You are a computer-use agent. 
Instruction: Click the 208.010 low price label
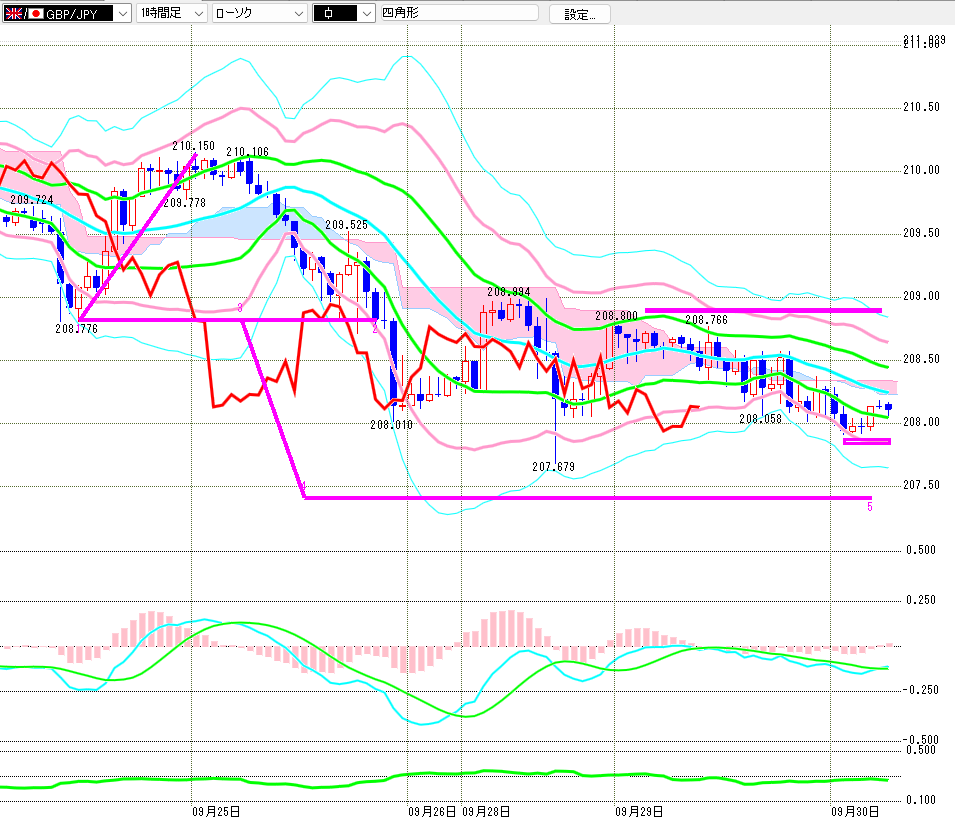click(x=392, y=425)
